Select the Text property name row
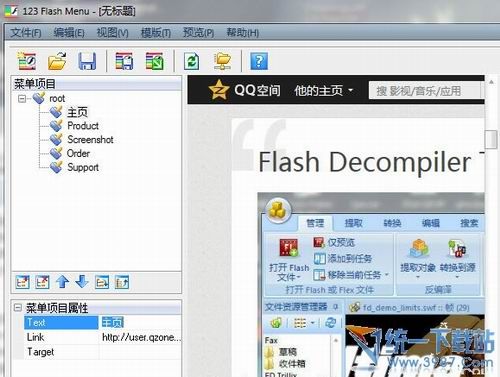 pos(61,322)
